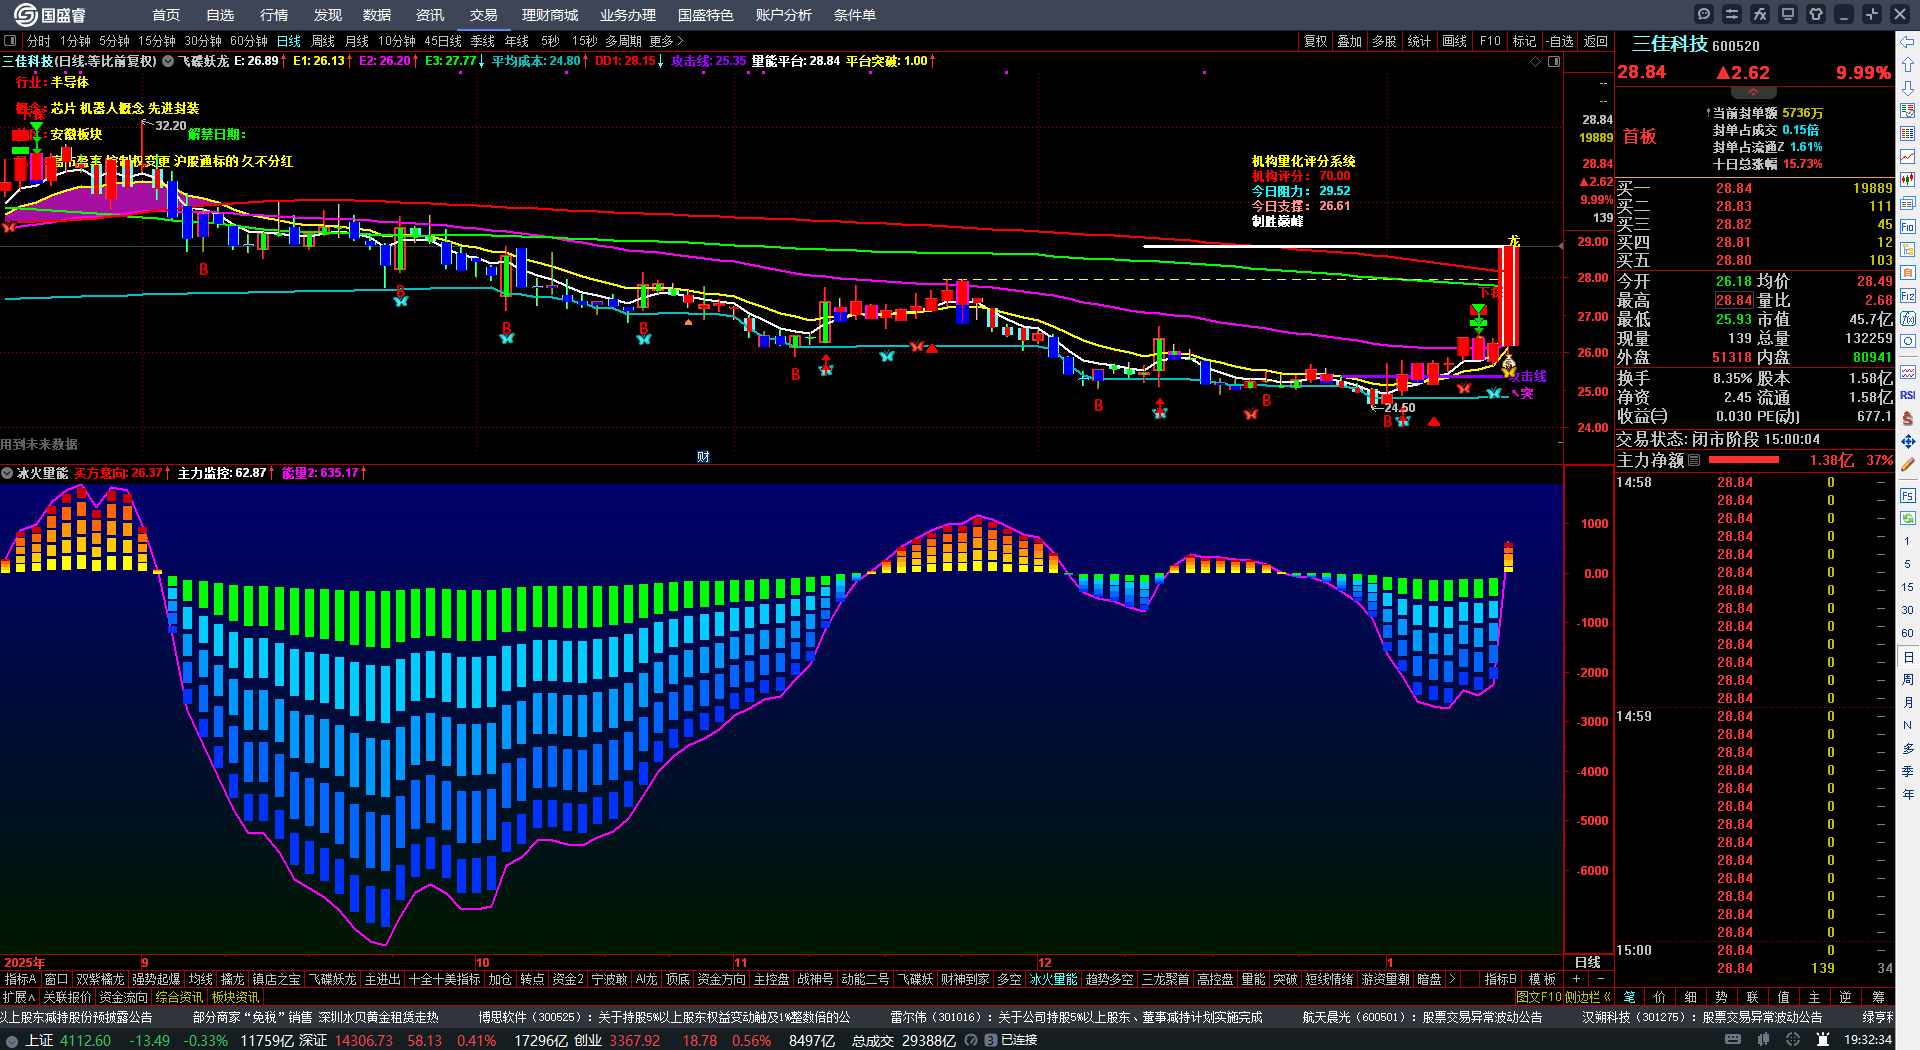Click the F12 icon in right sidebar

[1908, 296]
